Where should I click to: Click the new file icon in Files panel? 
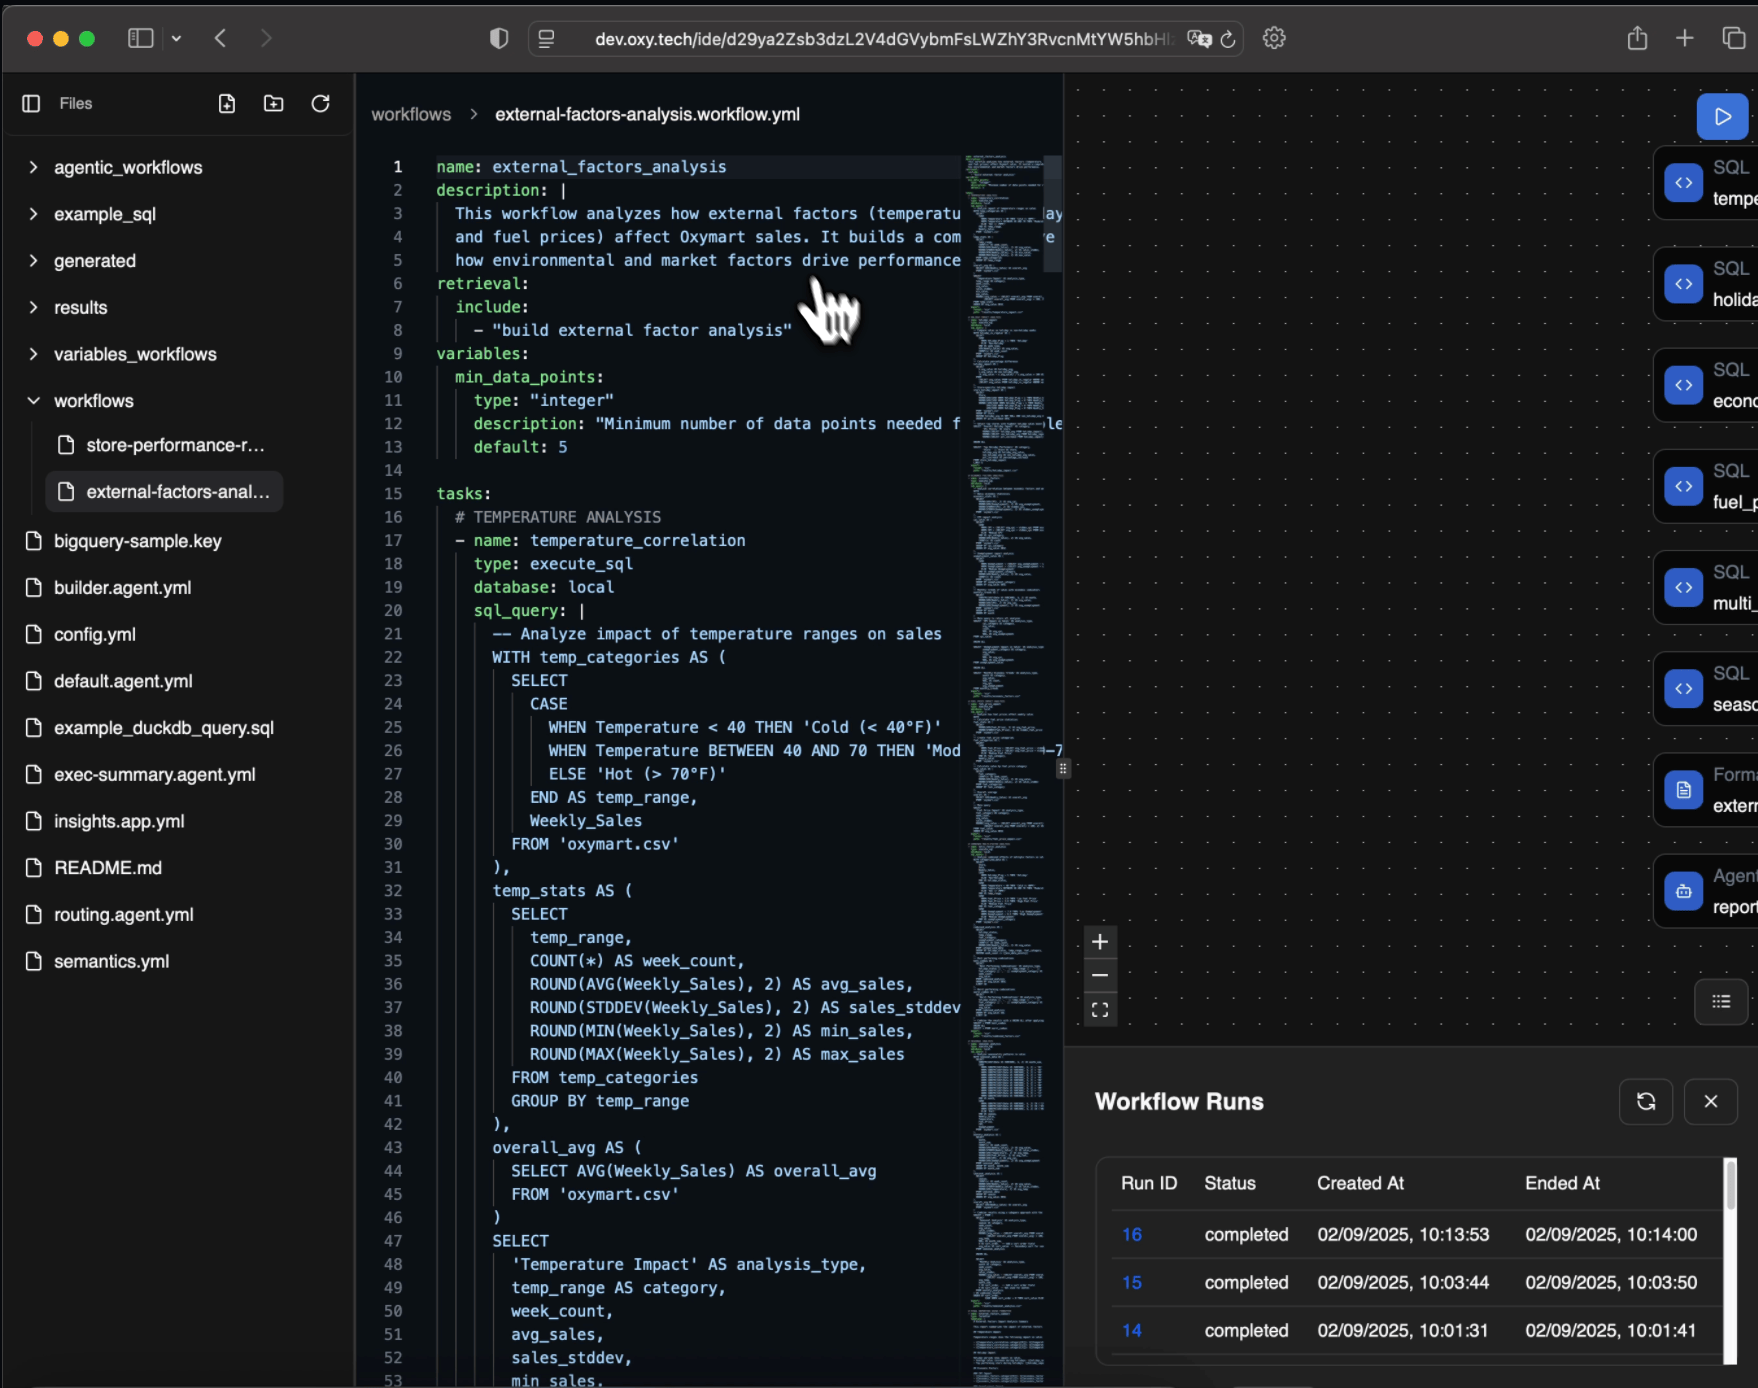click(227, 104)
